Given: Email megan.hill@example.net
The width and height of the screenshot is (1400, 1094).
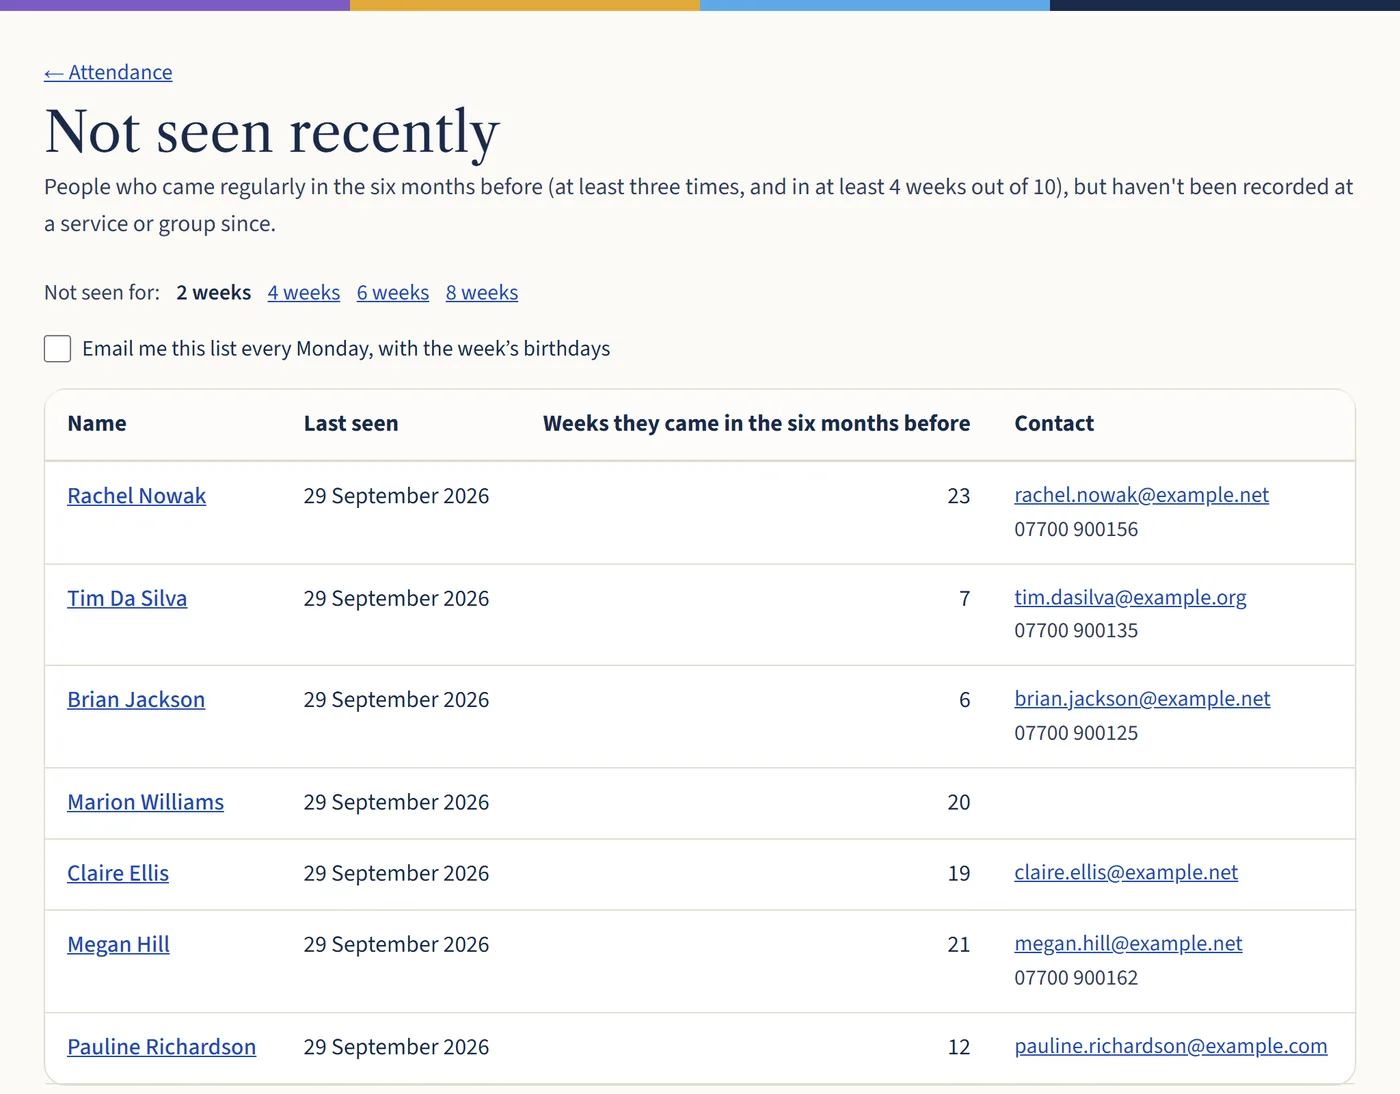Looking at the screenshot, I should click(x=1128, y=943).
